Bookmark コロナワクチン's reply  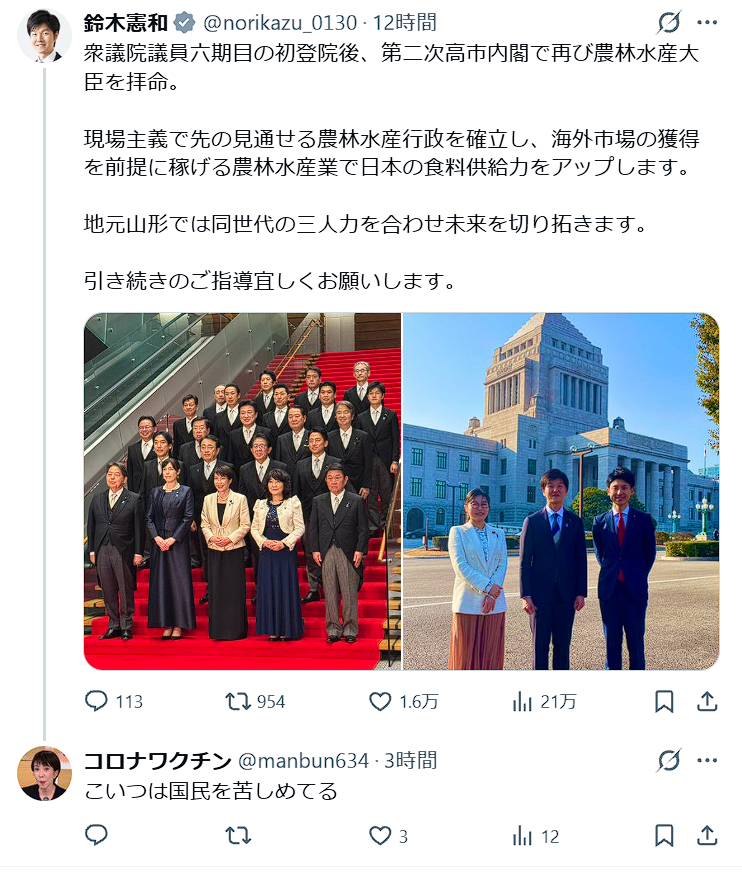[664, 836]
